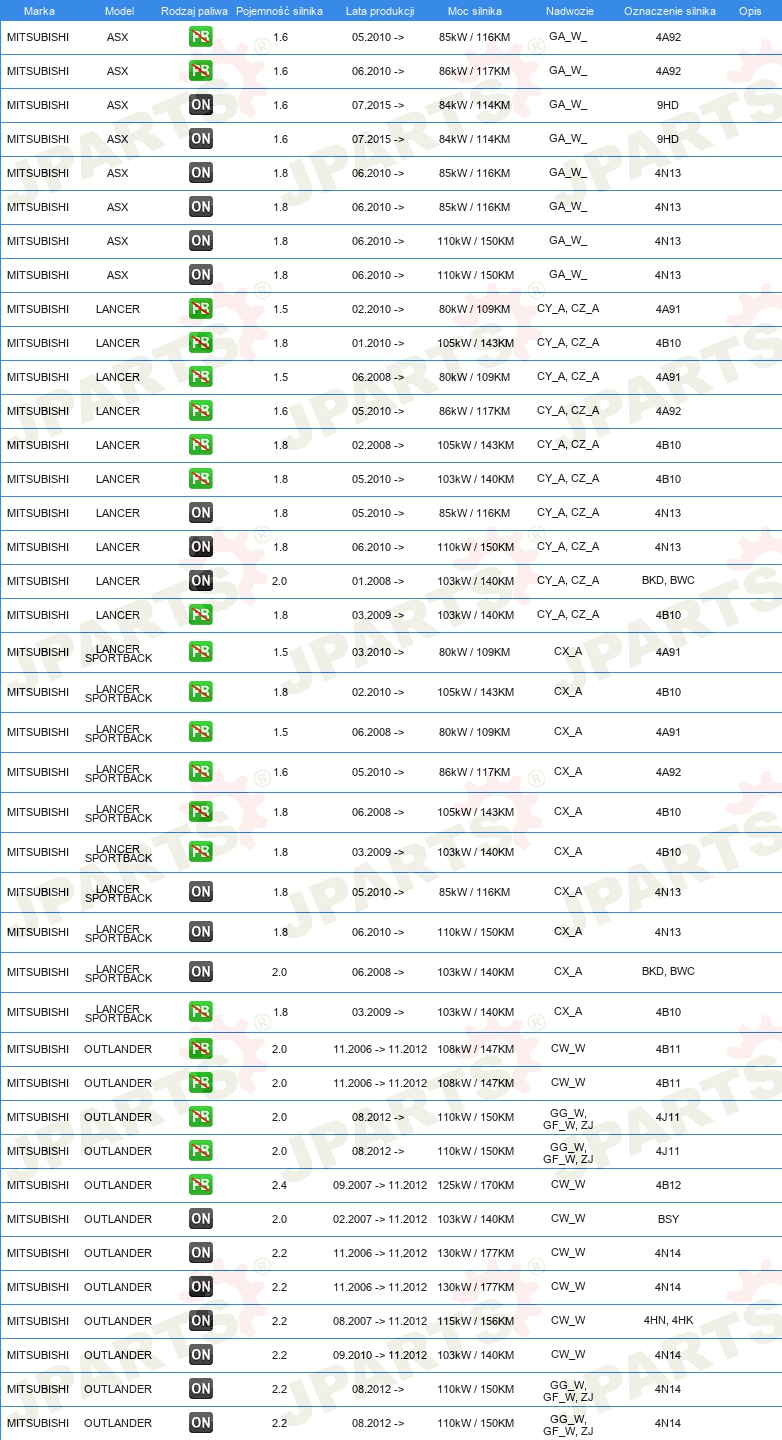Click petrol icon in Lancer CY_A 1.6 4A92 row
Viewport: 782px width, 1440px height.
point(201,411)
